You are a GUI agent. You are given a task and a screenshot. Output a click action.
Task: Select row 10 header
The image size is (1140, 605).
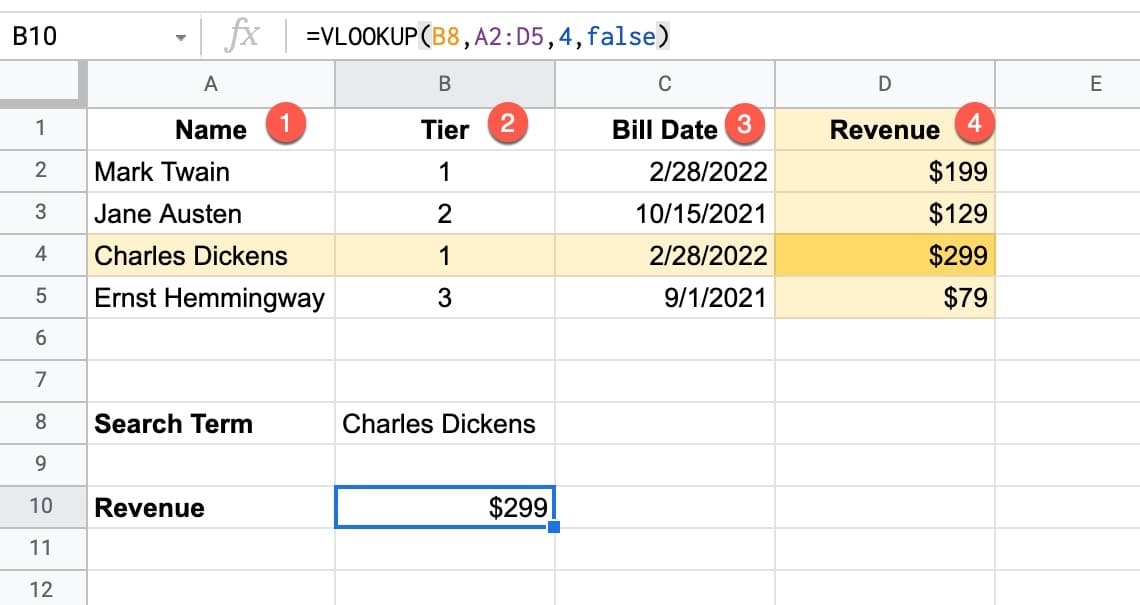pos(42,507)
